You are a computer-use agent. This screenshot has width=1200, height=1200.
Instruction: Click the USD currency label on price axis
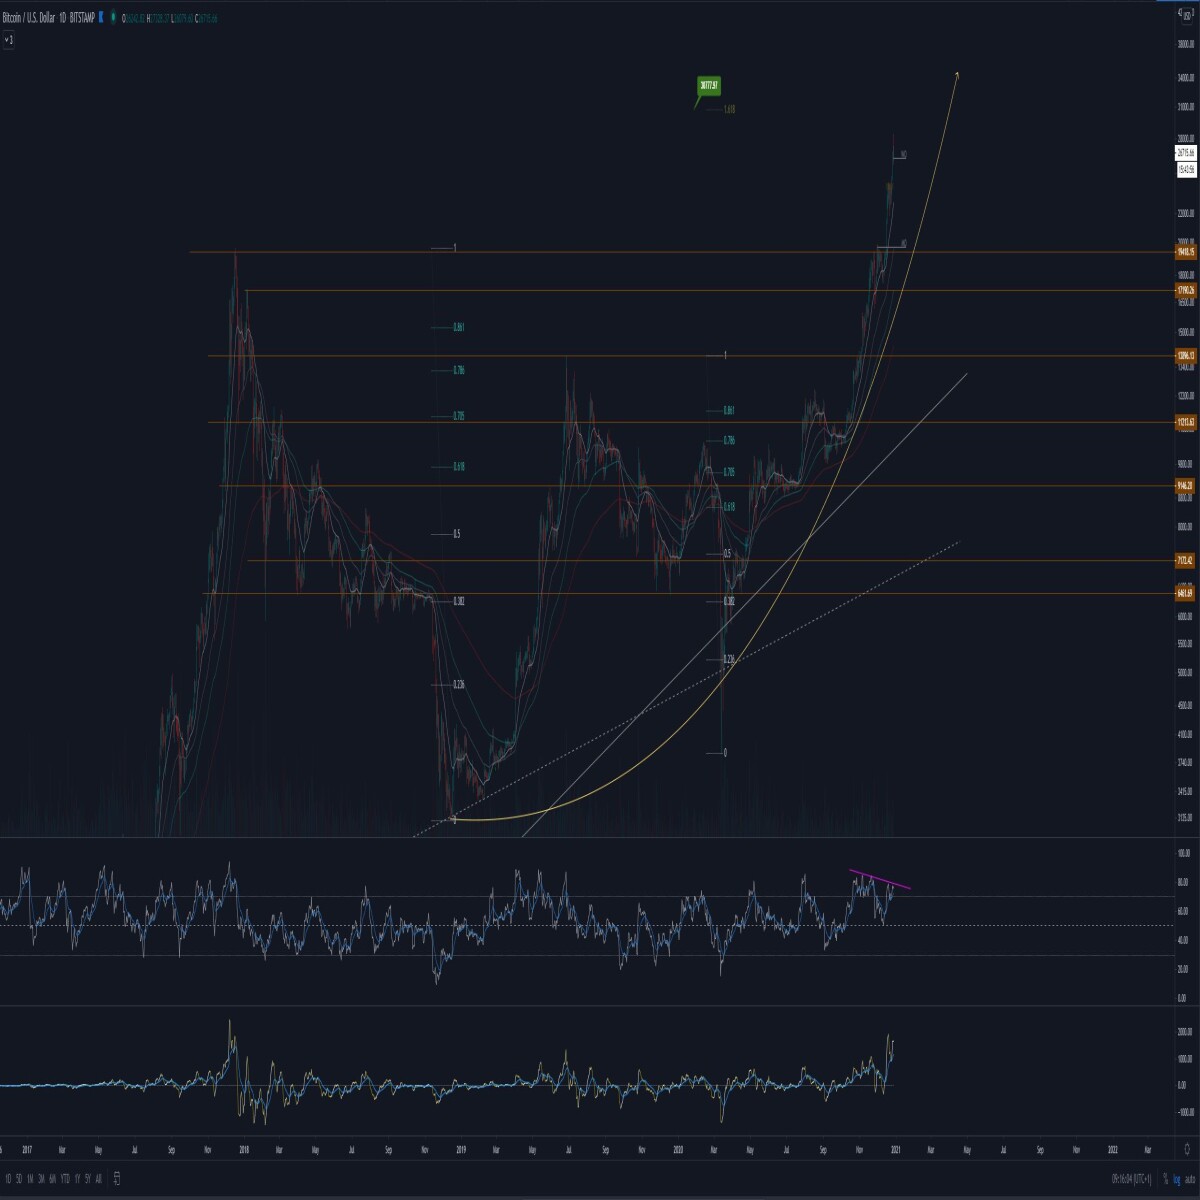(1186, 16)
